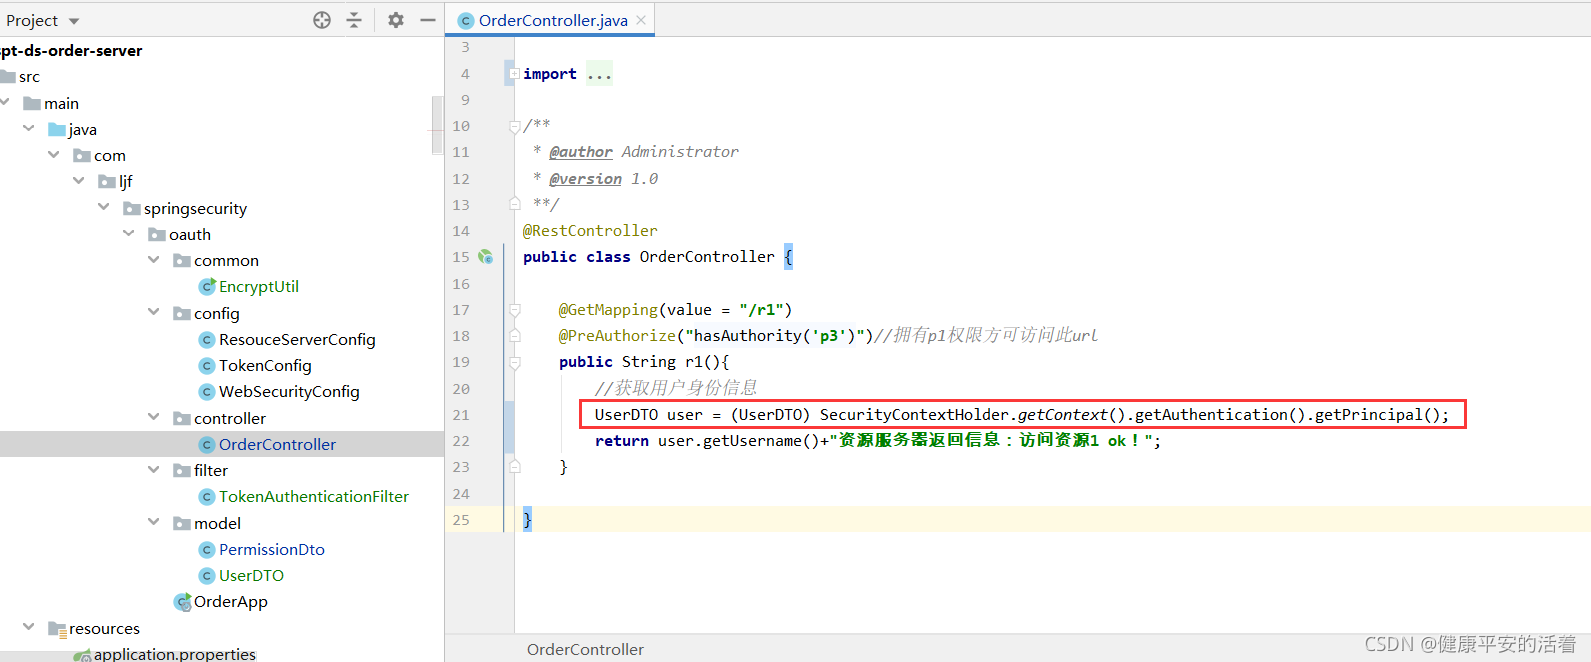Collapse the controller package arrow

pyautogui.click(x=153, y=417)
